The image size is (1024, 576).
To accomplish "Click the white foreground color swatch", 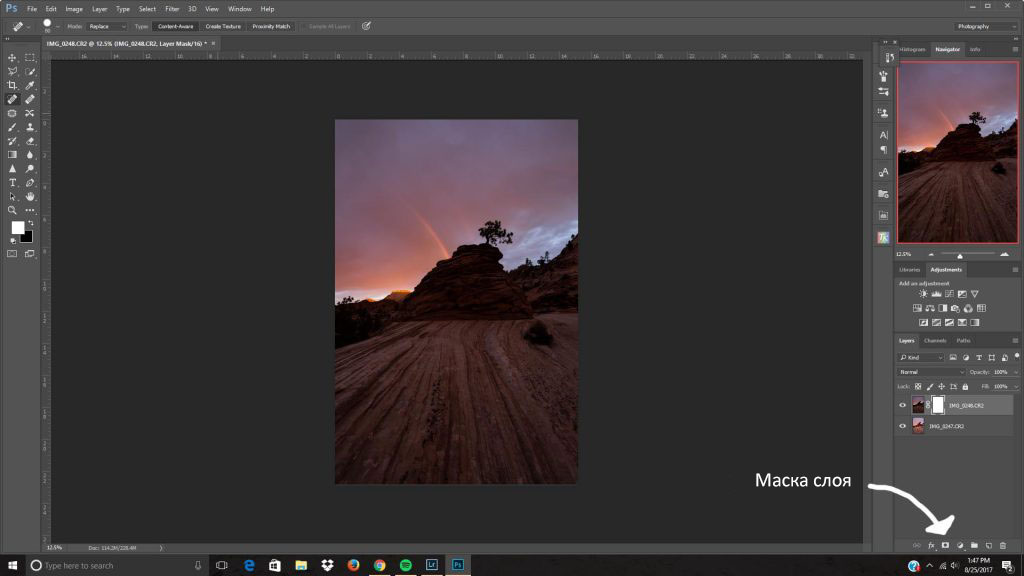I will [17, 228].
